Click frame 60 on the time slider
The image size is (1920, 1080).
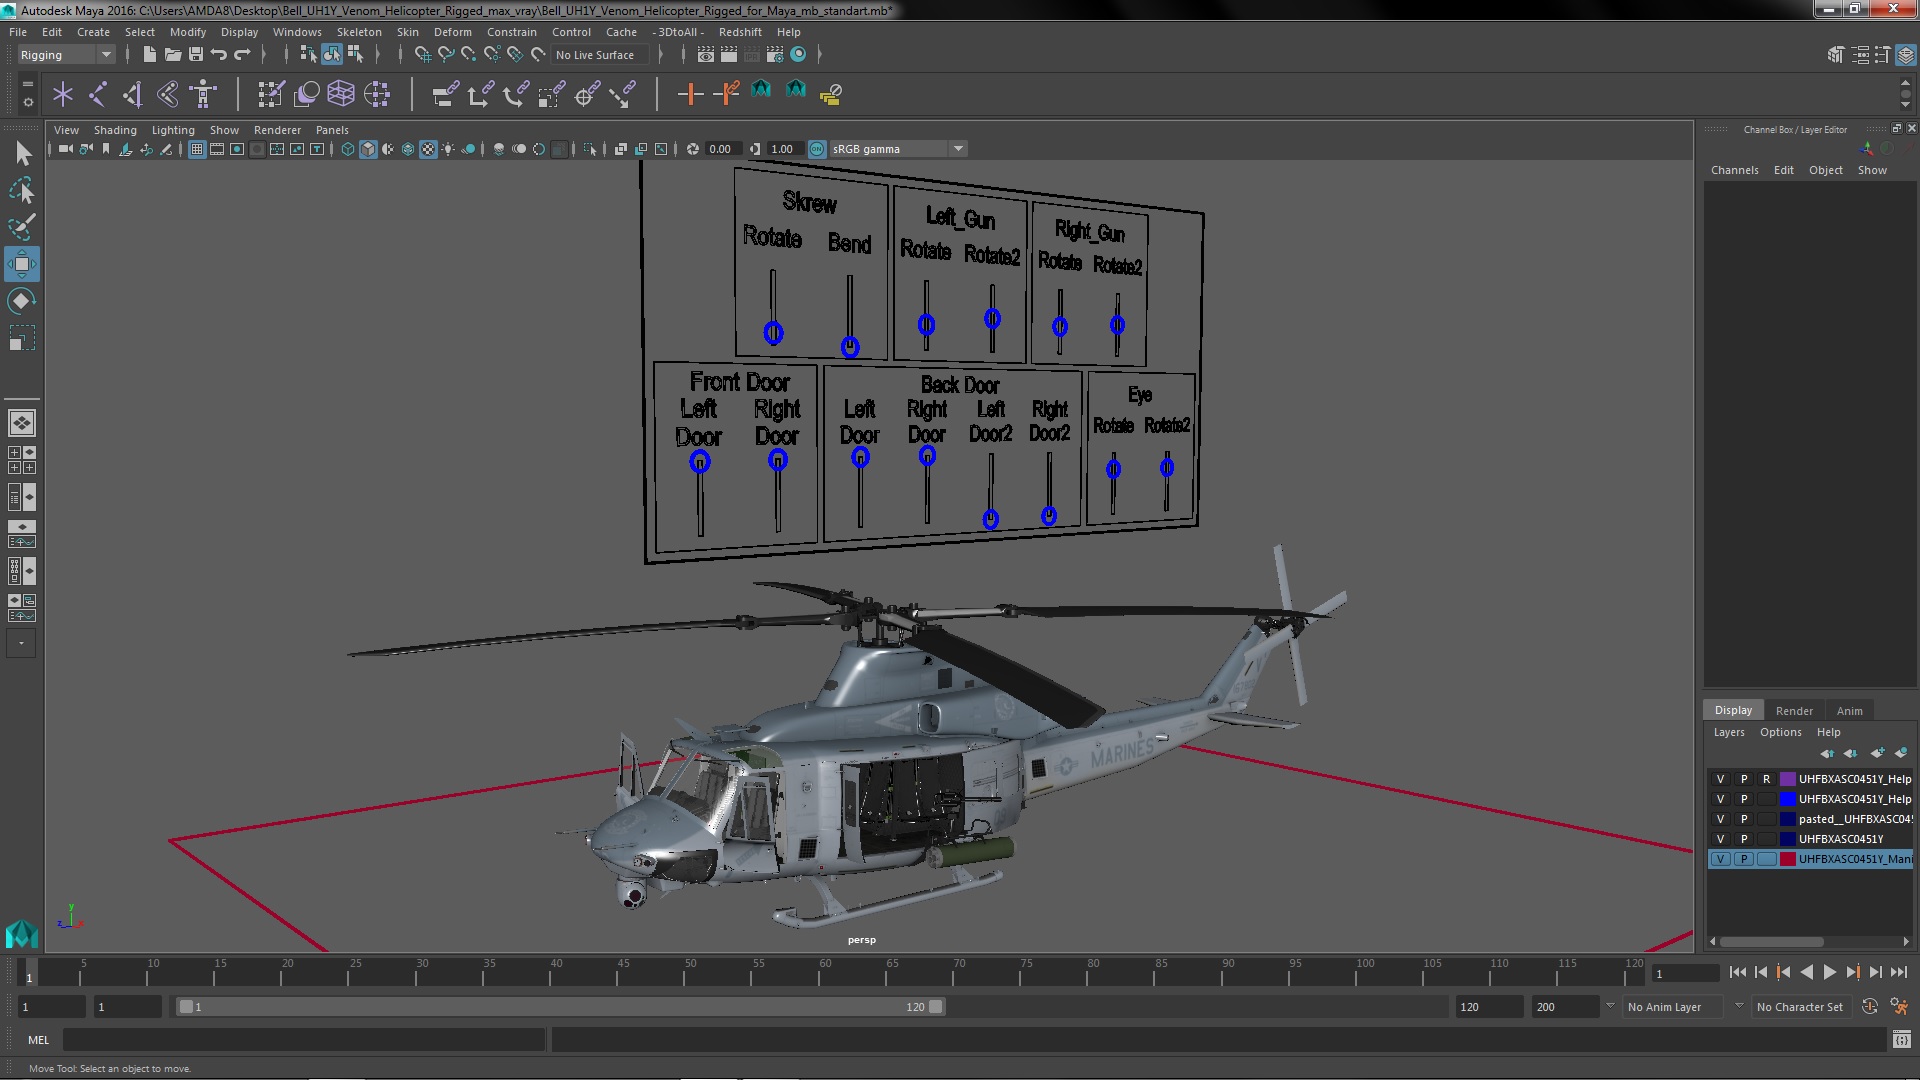pyautogui.click(x=825, y=972)
